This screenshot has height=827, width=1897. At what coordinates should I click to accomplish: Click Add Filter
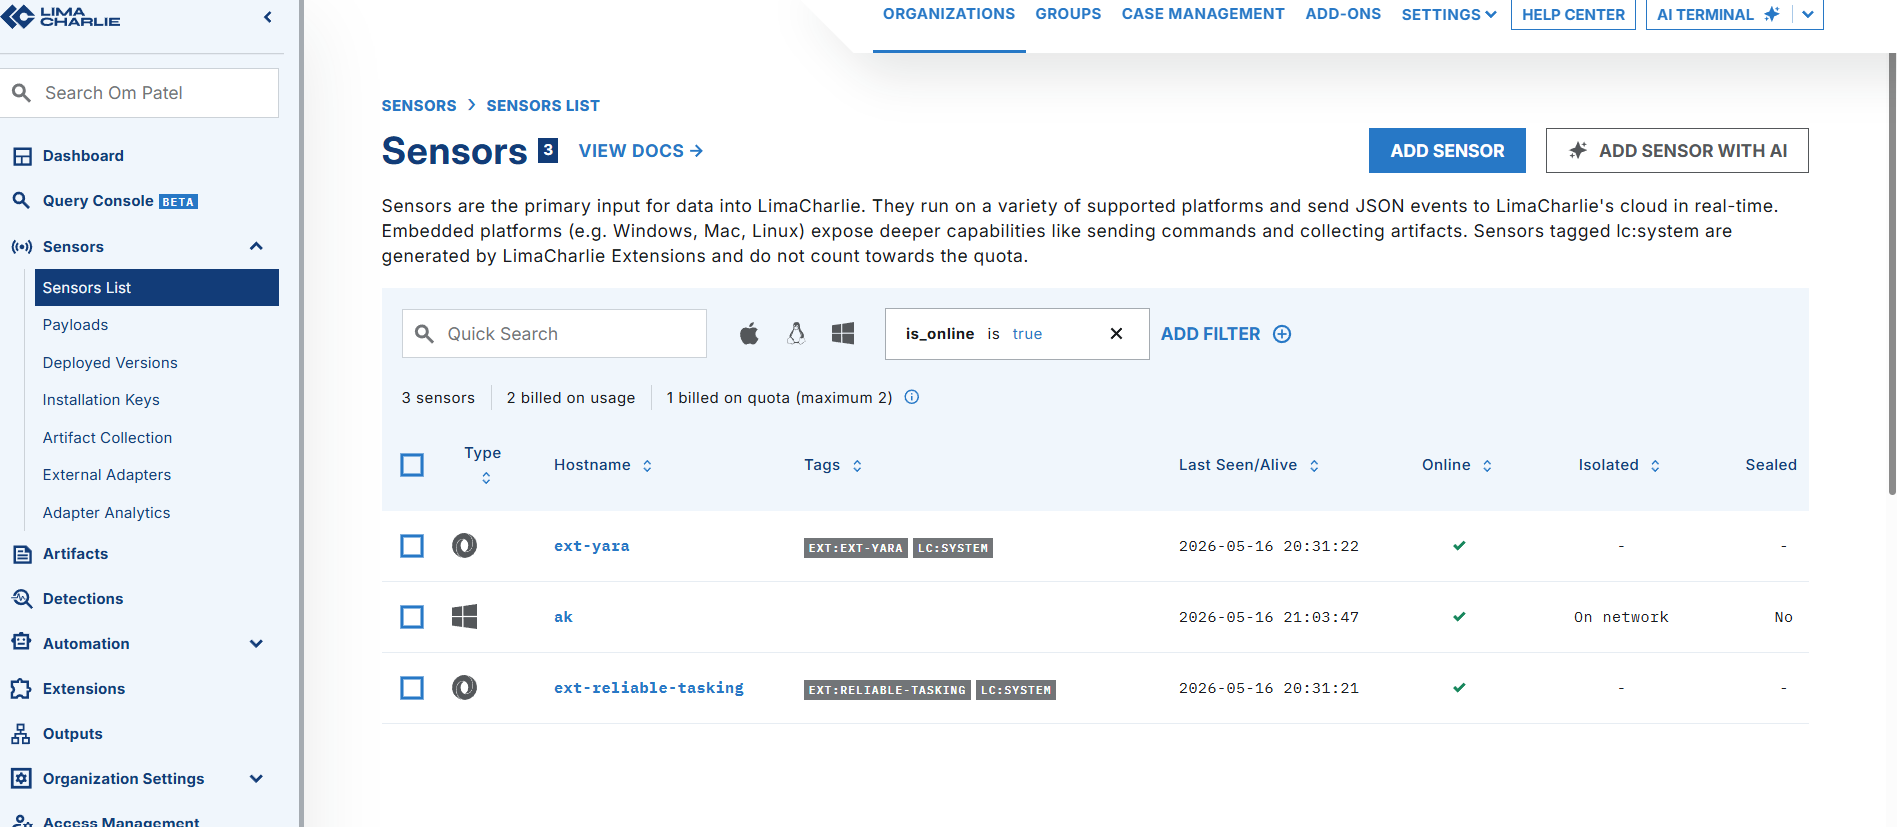tap(1210, 334)
